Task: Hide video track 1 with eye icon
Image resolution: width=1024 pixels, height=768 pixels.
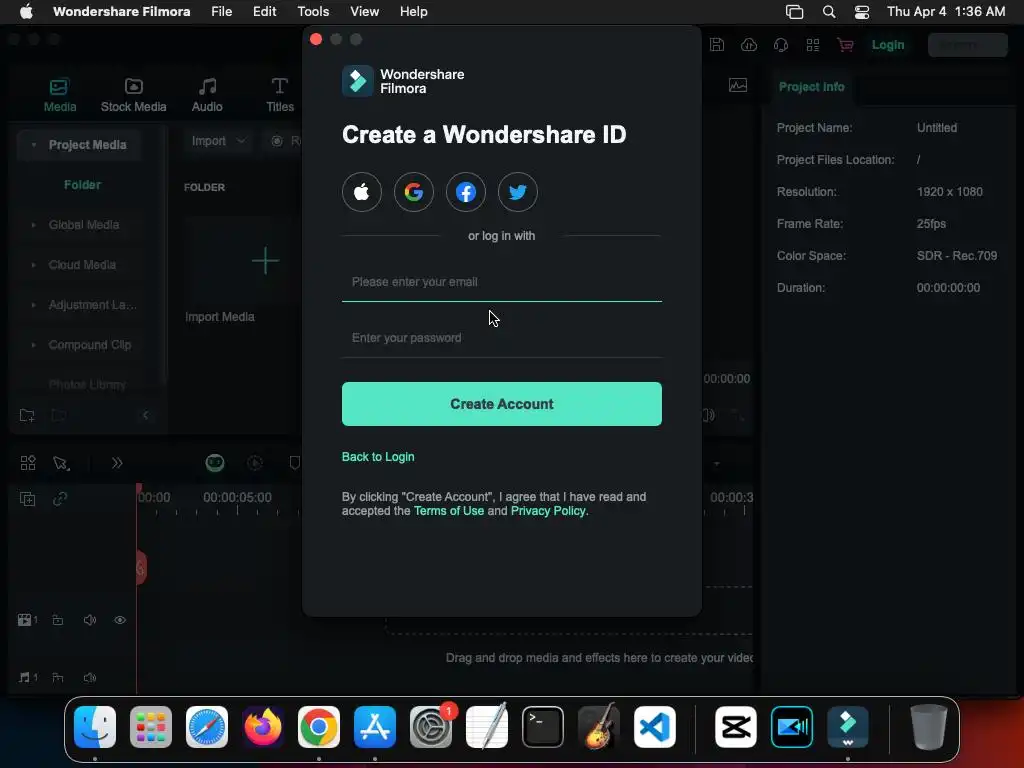Action: click(120, 620)
